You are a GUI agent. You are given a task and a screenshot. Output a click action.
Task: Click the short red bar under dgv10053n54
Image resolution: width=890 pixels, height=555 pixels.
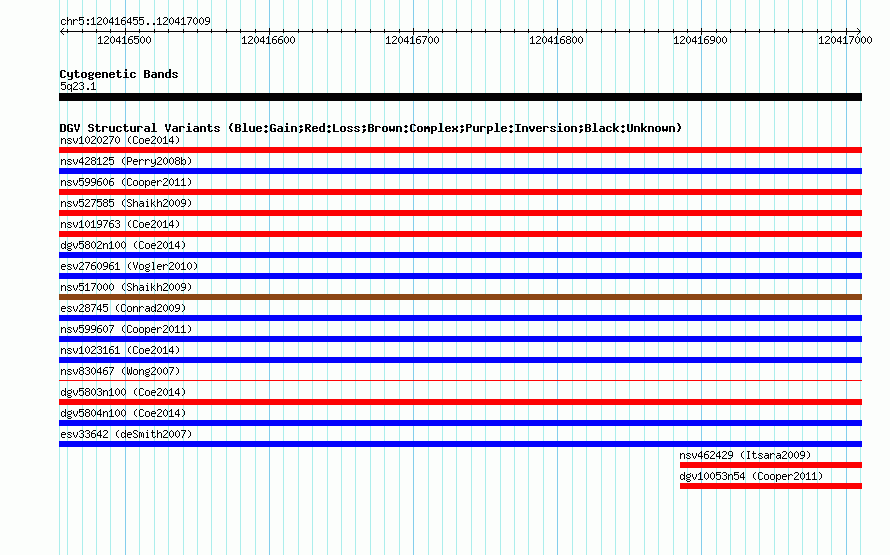[x=771, y=486]
